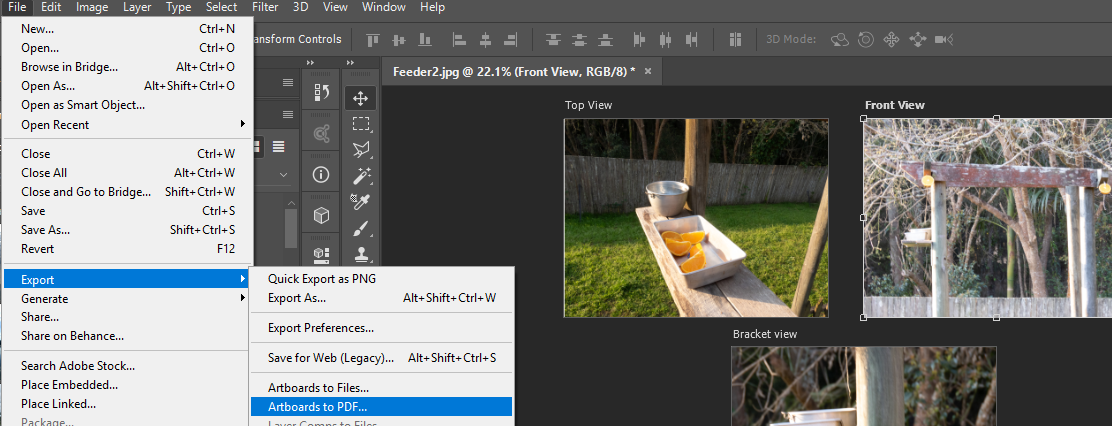Click Align top edges icon

point(373,40)
